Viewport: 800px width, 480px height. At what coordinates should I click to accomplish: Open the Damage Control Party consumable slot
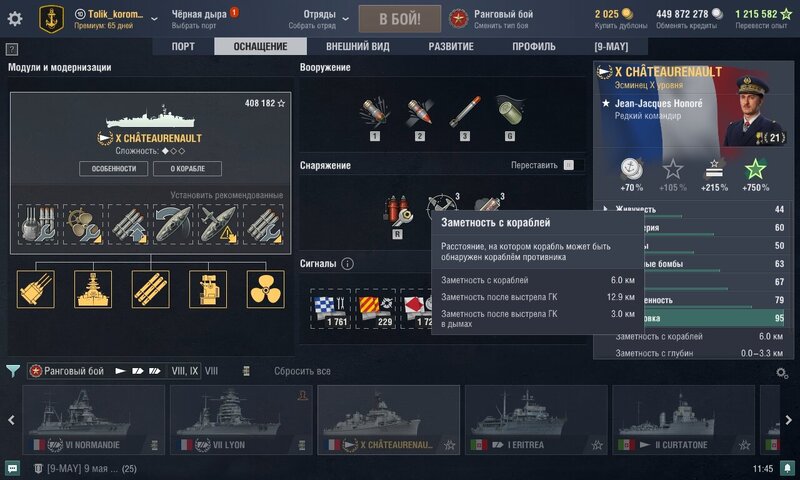coord(397,211)
